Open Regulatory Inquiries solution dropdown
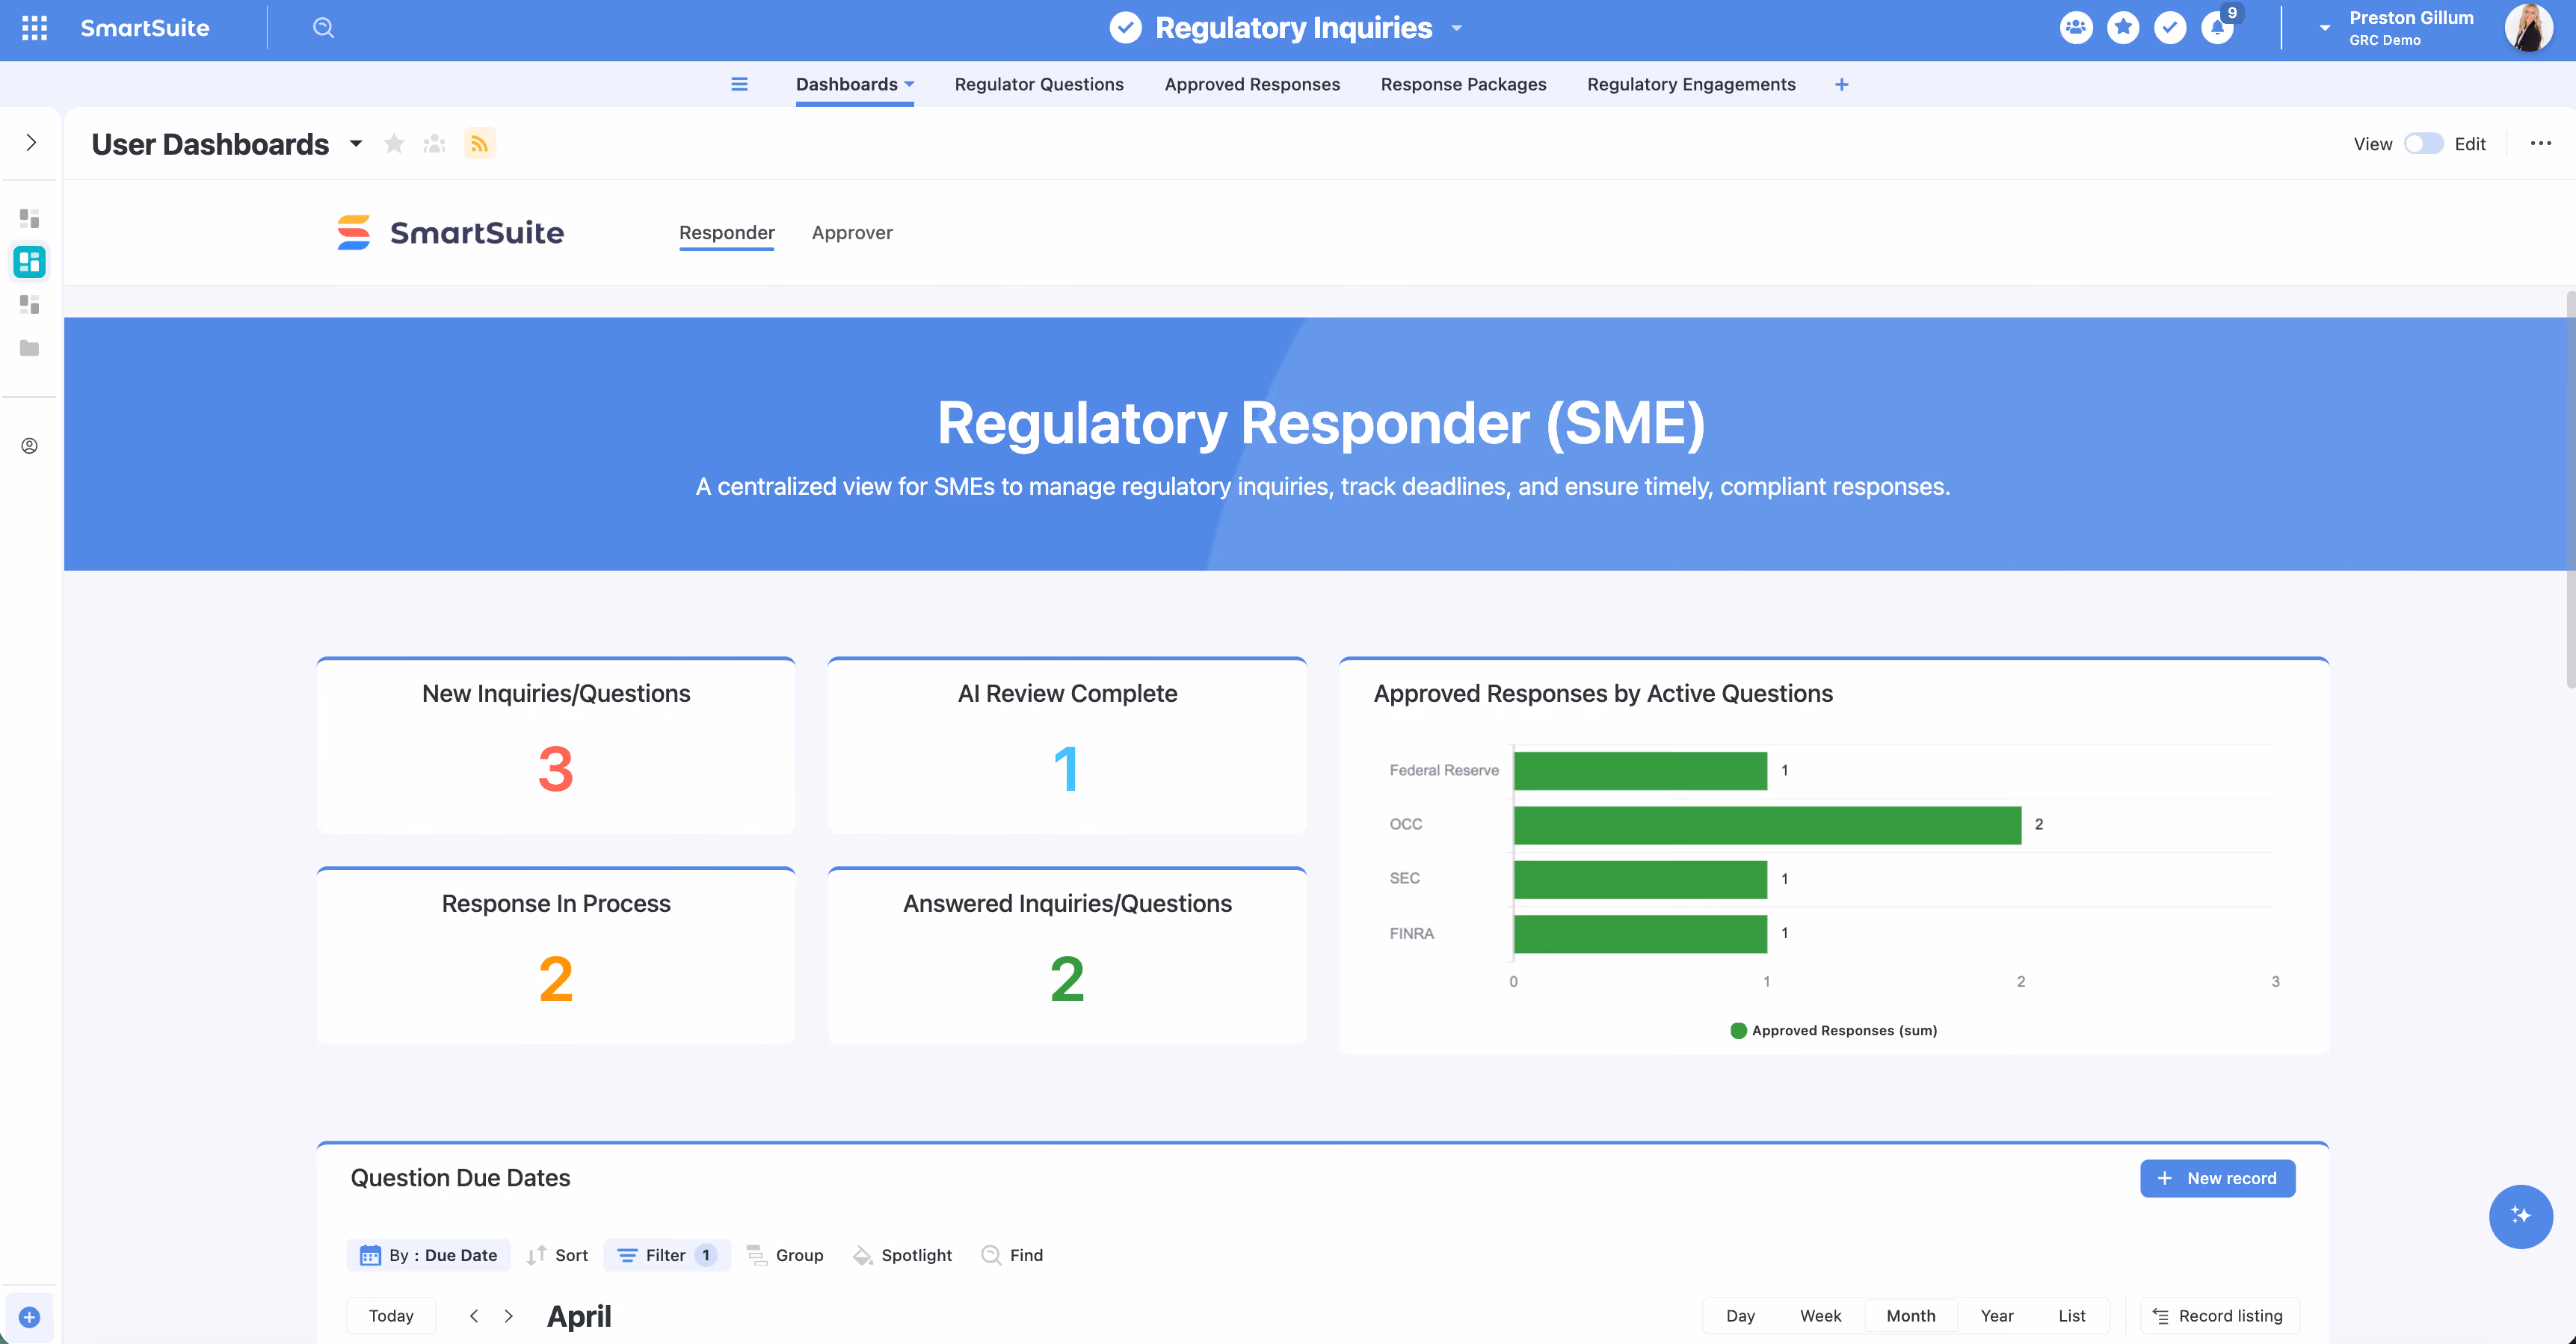 coord(1457,28)
